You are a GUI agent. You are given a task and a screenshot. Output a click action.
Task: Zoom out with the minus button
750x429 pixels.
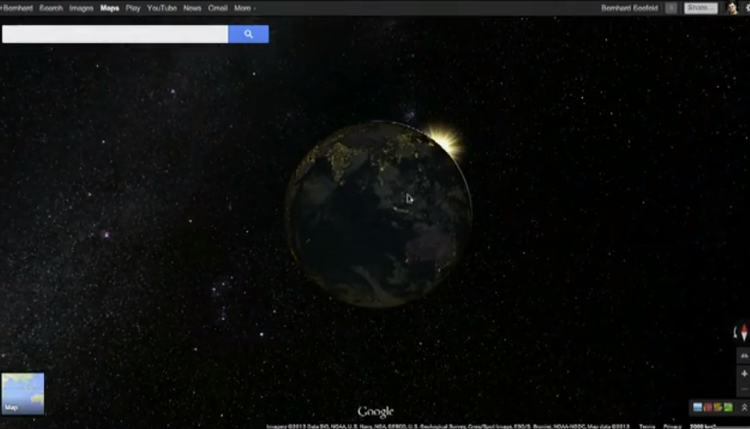(744, 389)
